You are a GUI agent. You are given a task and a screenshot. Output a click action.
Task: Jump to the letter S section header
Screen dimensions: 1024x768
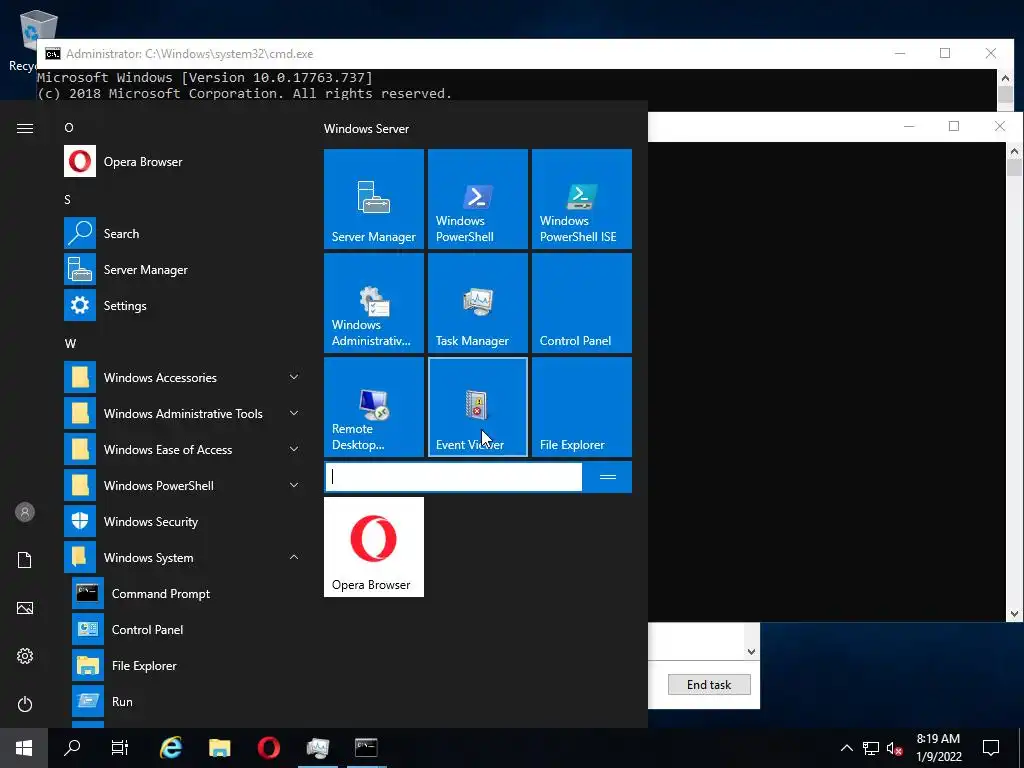(x=67, y=199)
